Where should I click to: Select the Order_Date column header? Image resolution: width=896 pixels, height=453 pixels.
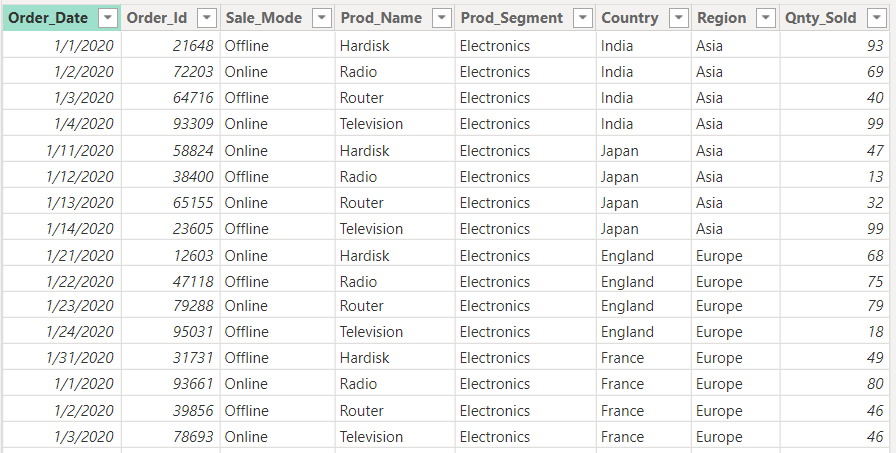[x=48, y=18]
